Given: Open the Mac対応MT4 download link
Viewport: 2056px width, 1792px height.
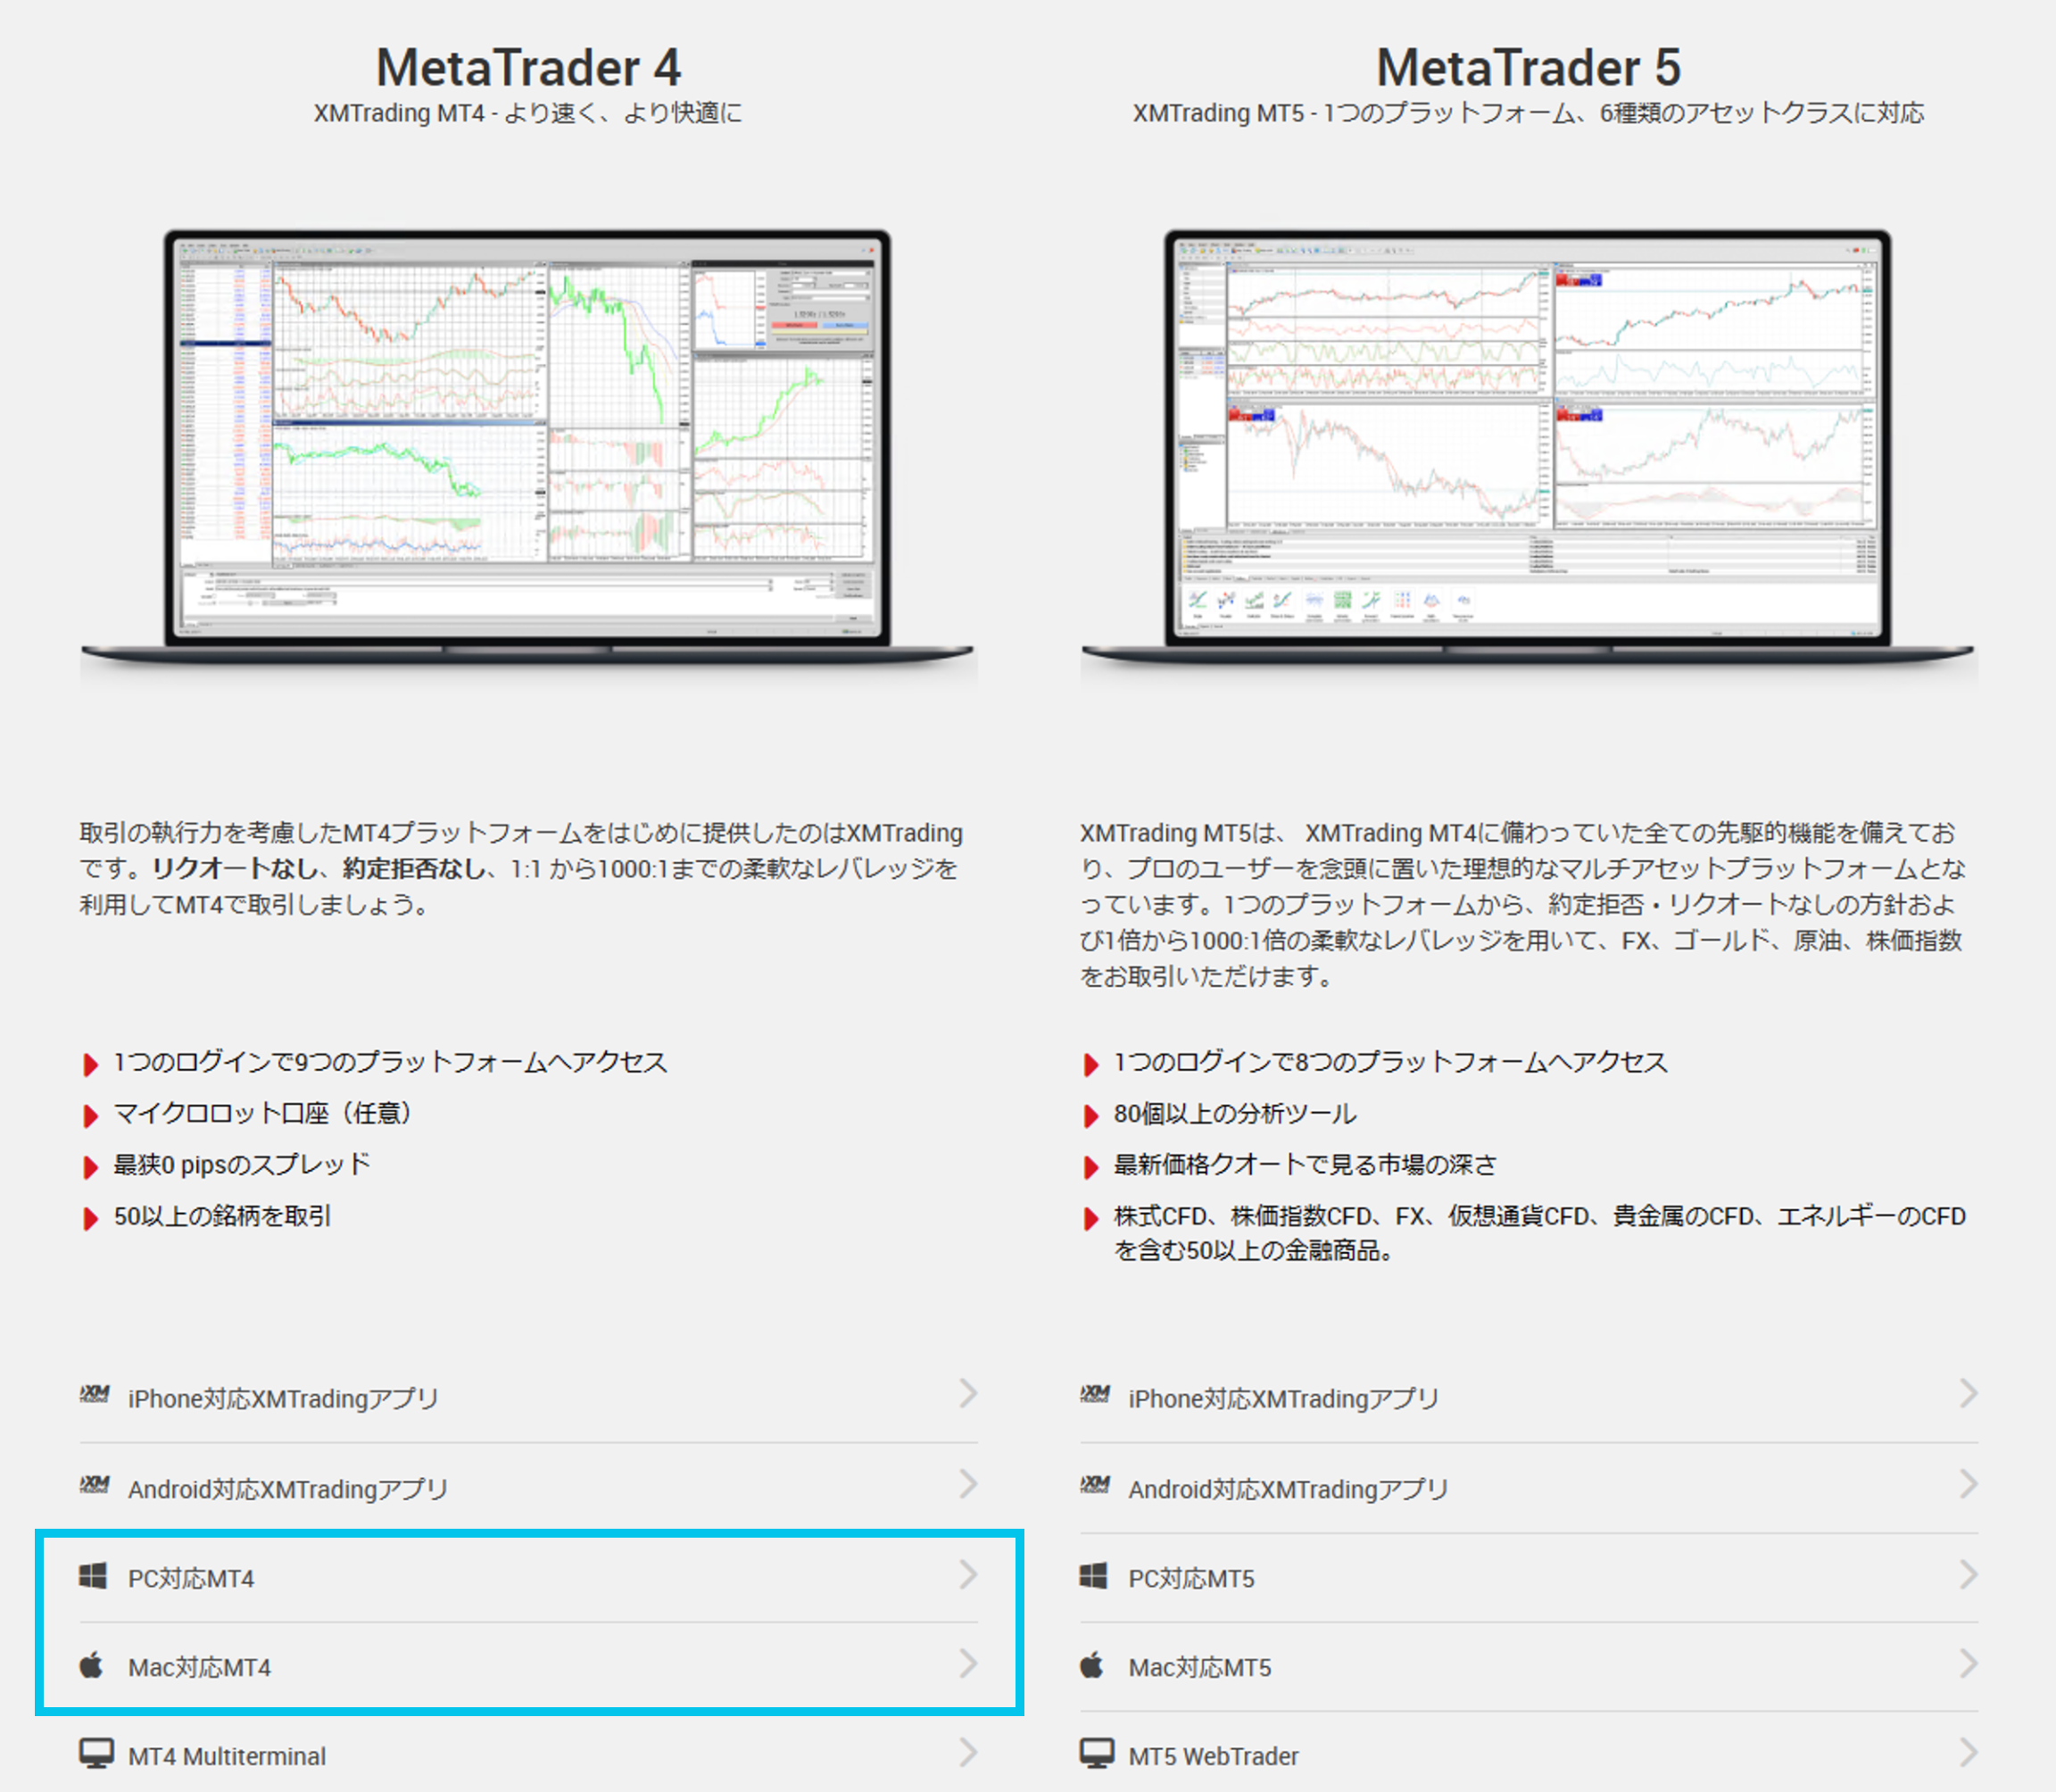Looking at the screenshot, I should [x=199, y=1668].
